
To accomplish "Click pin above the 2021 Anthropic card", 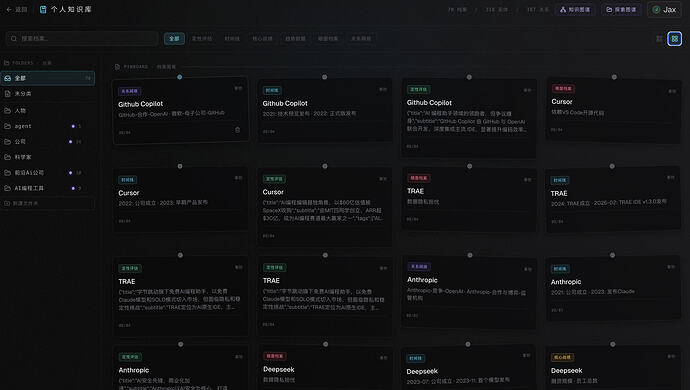I will click(x=613, y=255).
